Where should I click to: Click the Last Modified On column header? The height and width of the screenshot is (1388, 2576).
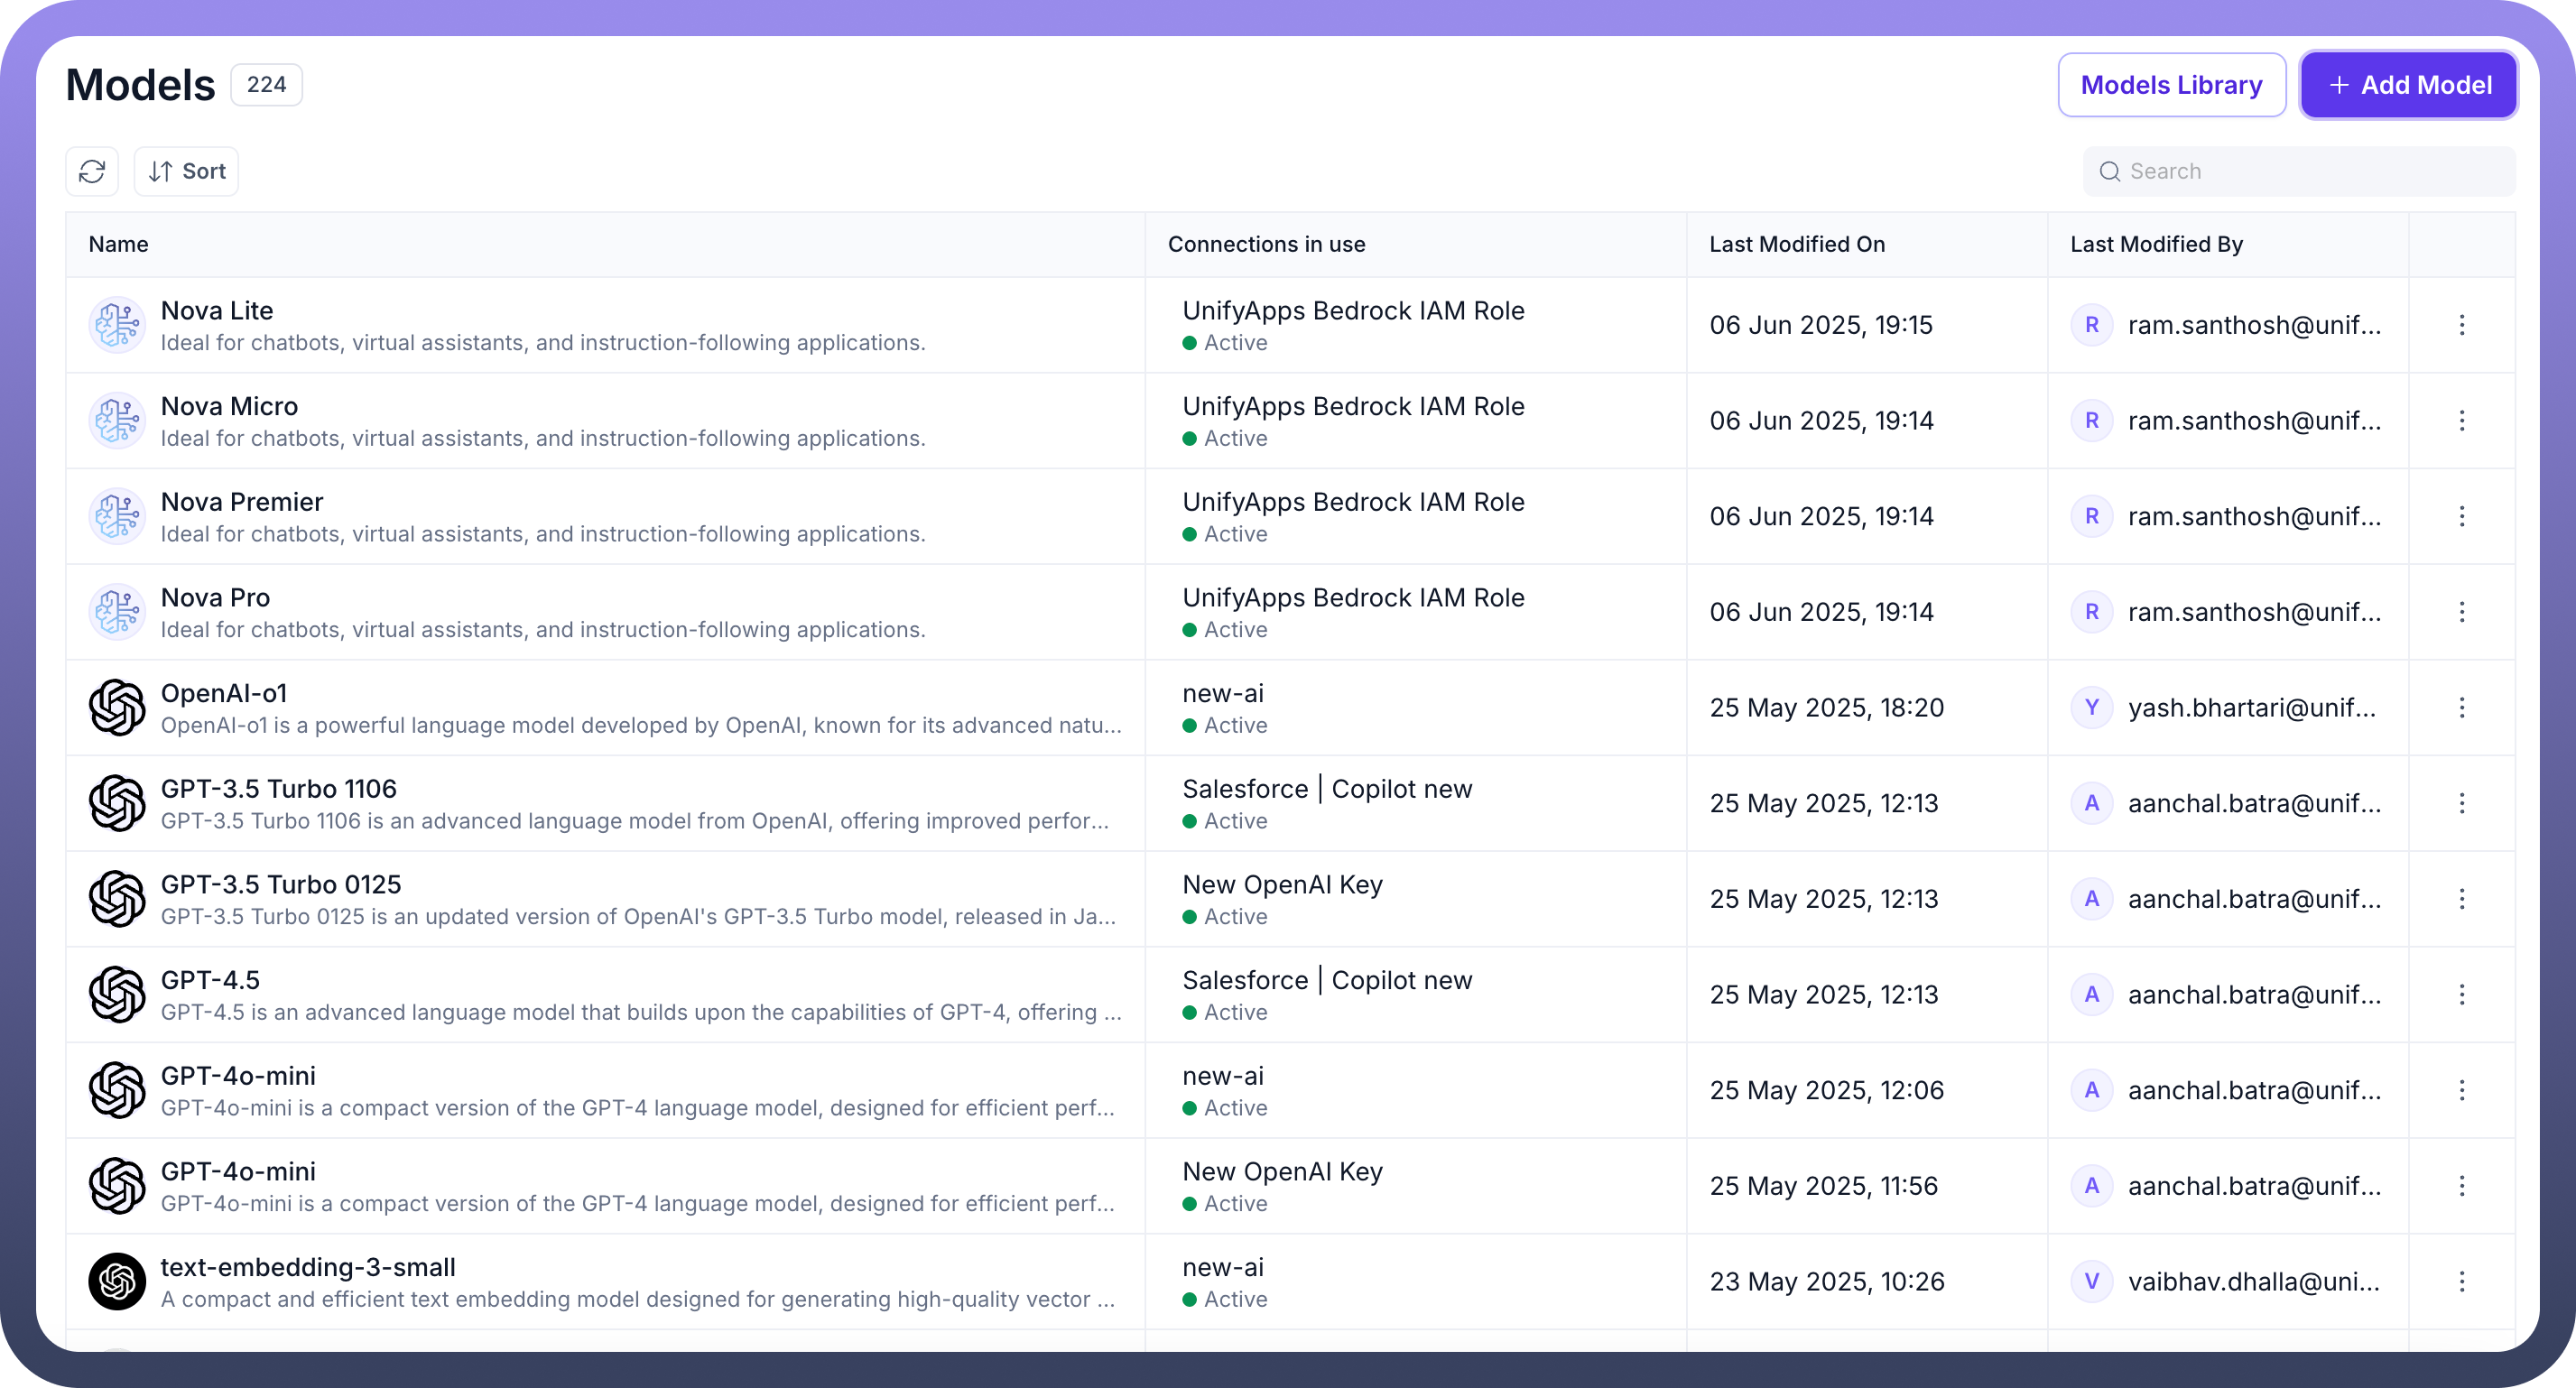1797,244
